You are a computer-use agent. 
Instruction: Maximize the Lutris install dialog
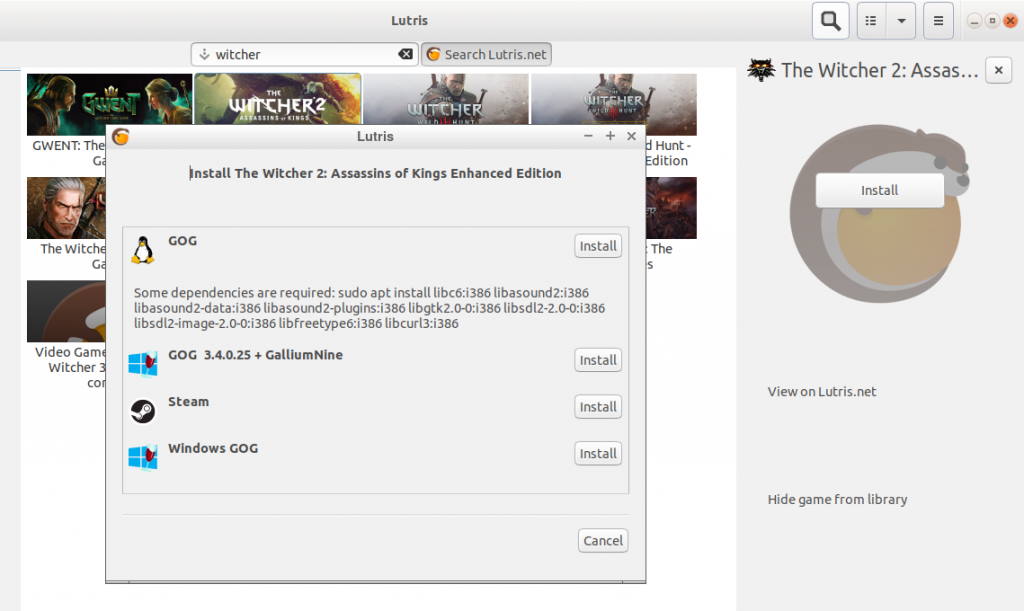click(610, 136)
